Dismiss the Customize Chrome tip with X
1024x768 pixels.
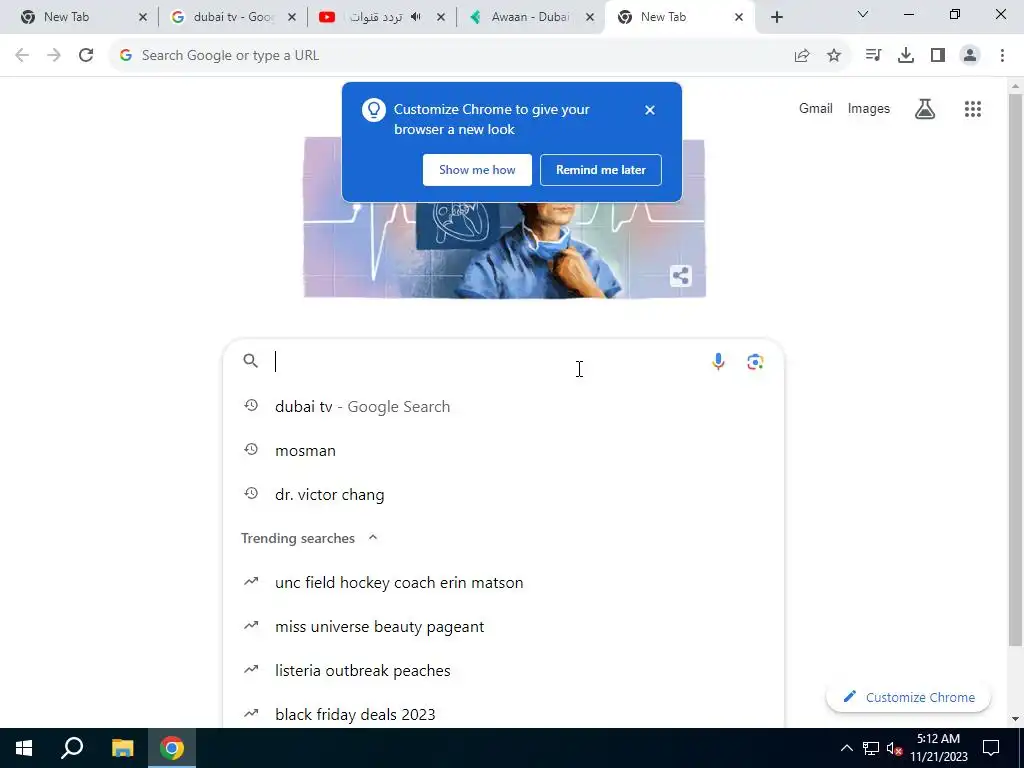650,110
